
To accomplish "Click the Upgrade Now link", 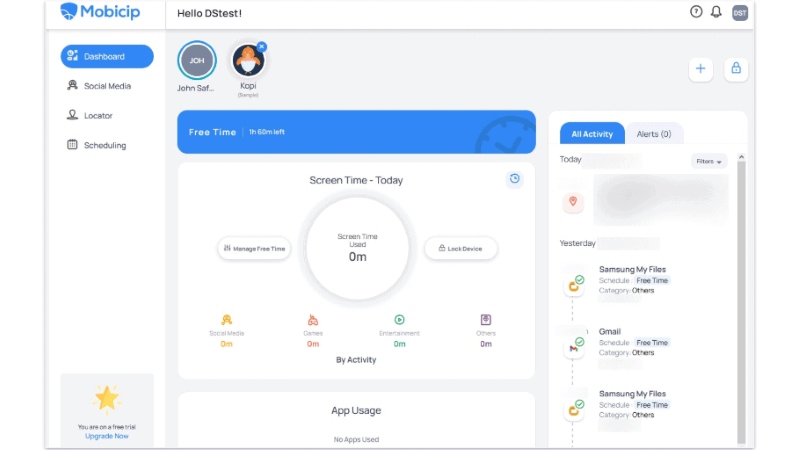I will (x=107, y=436).
